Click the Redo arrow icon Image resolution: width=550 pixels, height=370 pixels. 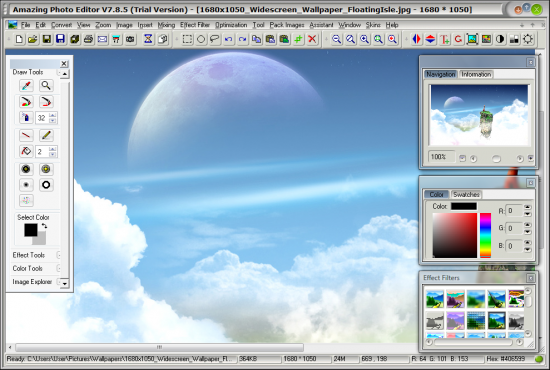pyautogui.click(x=242, y=39)
